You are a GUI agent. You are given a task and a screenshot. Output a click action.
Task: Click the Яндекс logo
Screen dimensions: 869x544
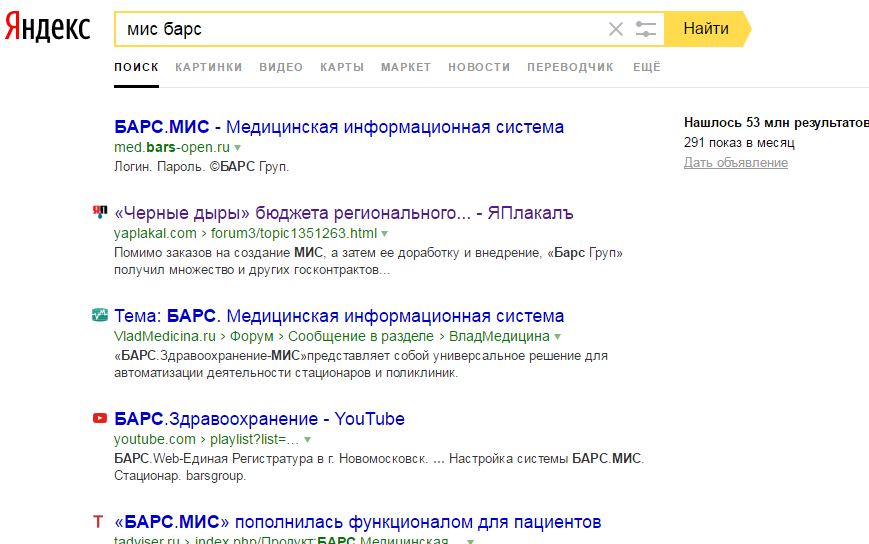(48, 27)
